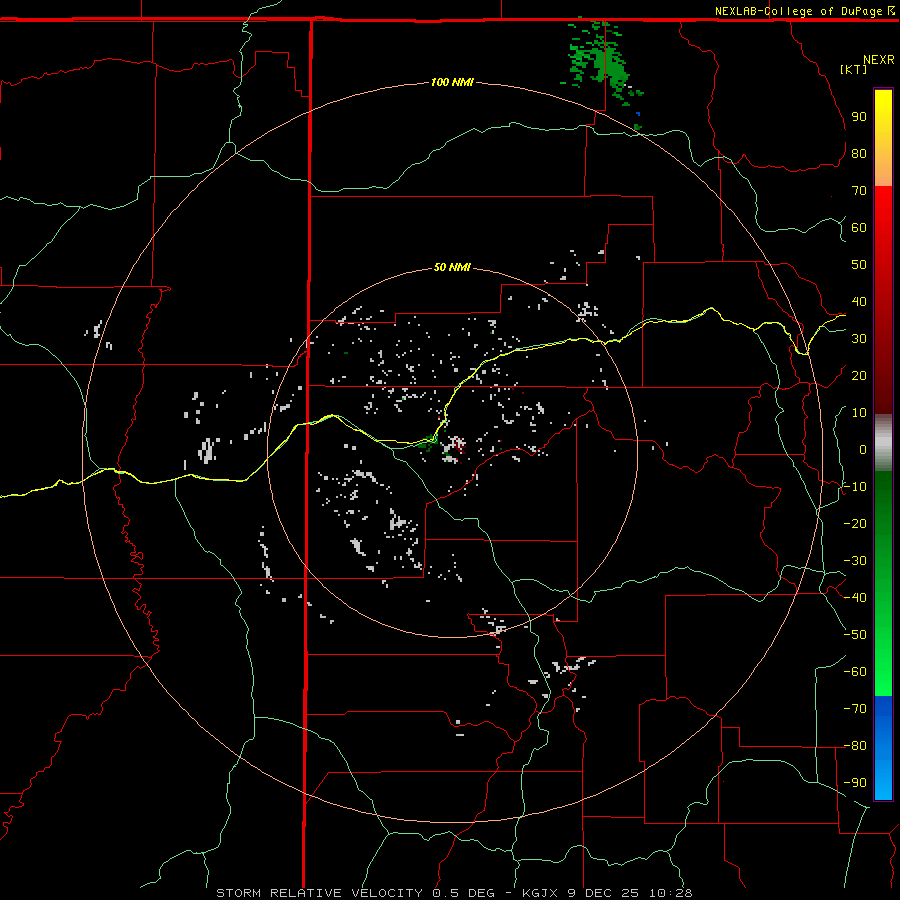The height and width of the screenshot is (900, 900).
Task: Click the 50 NMI range ring label
Action: coord(452,267)
